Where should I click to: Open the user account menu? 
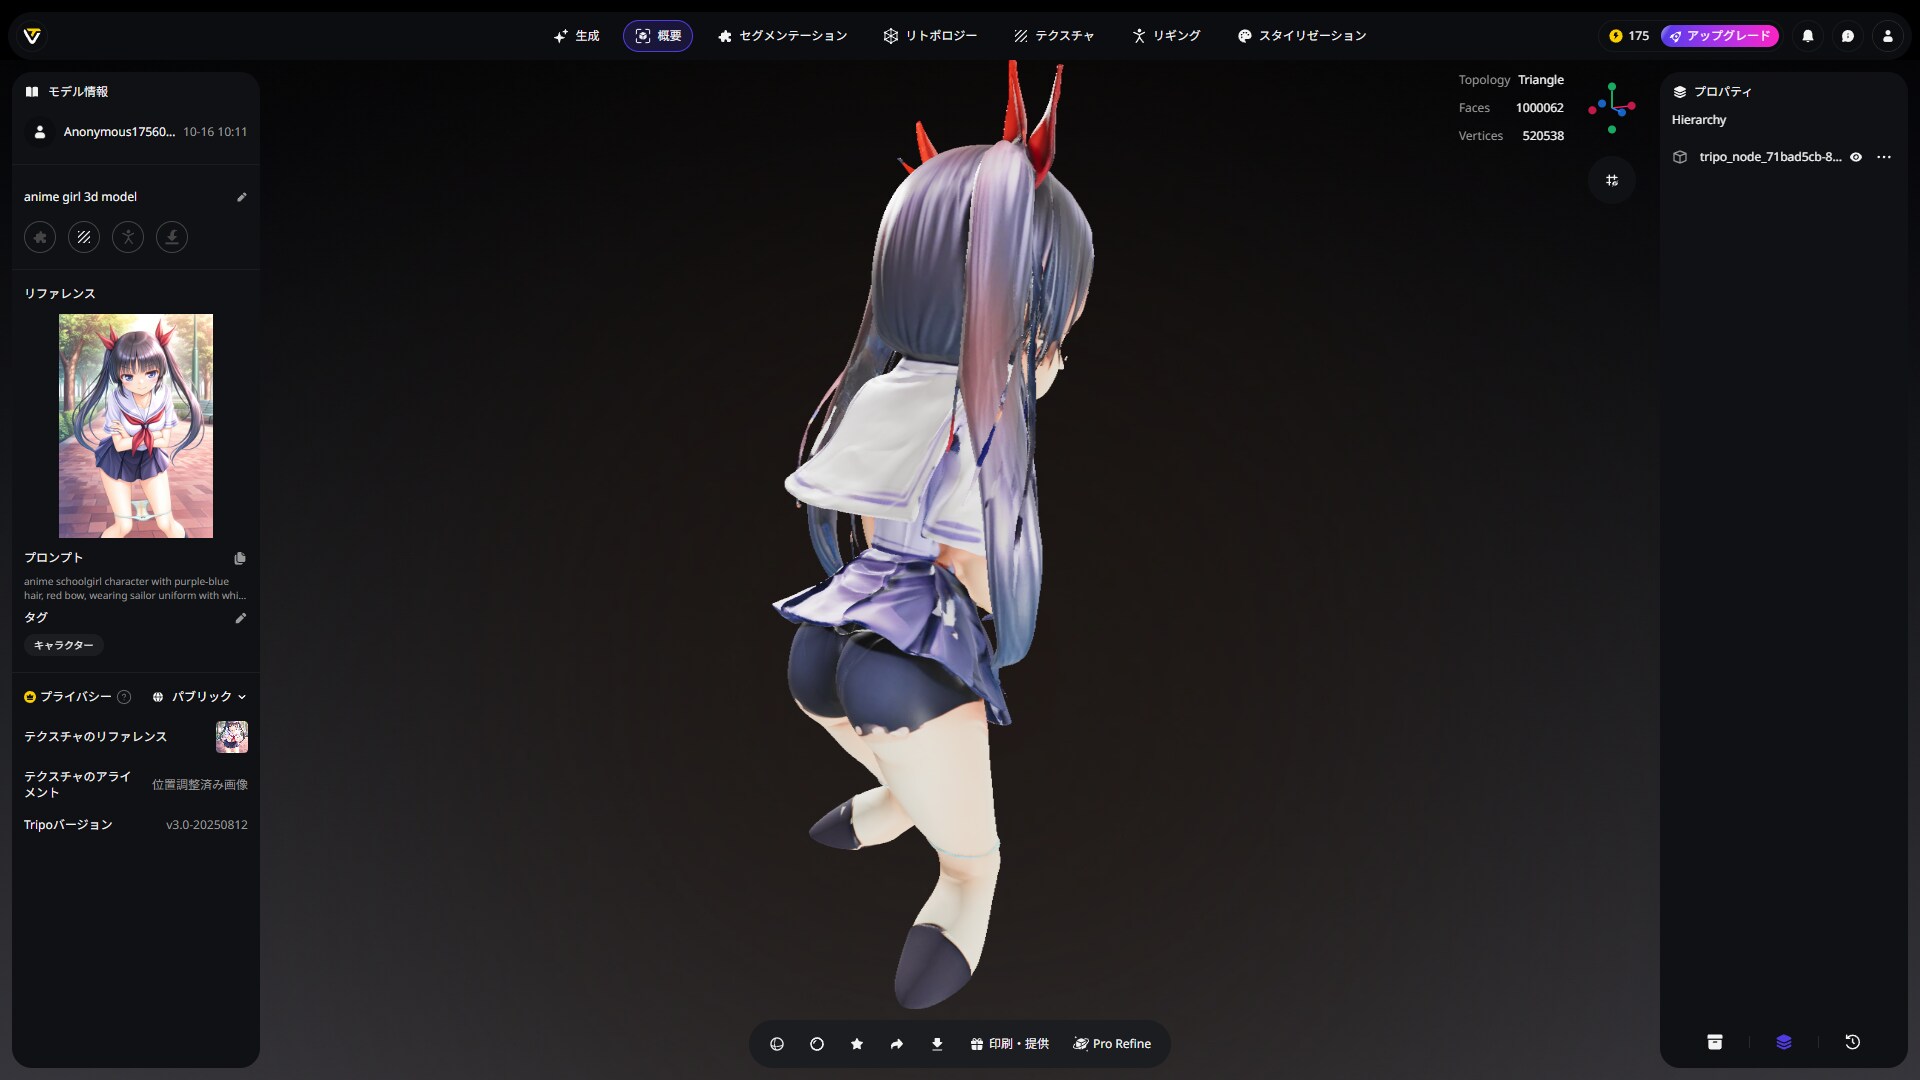click(x=1888, y=36)
